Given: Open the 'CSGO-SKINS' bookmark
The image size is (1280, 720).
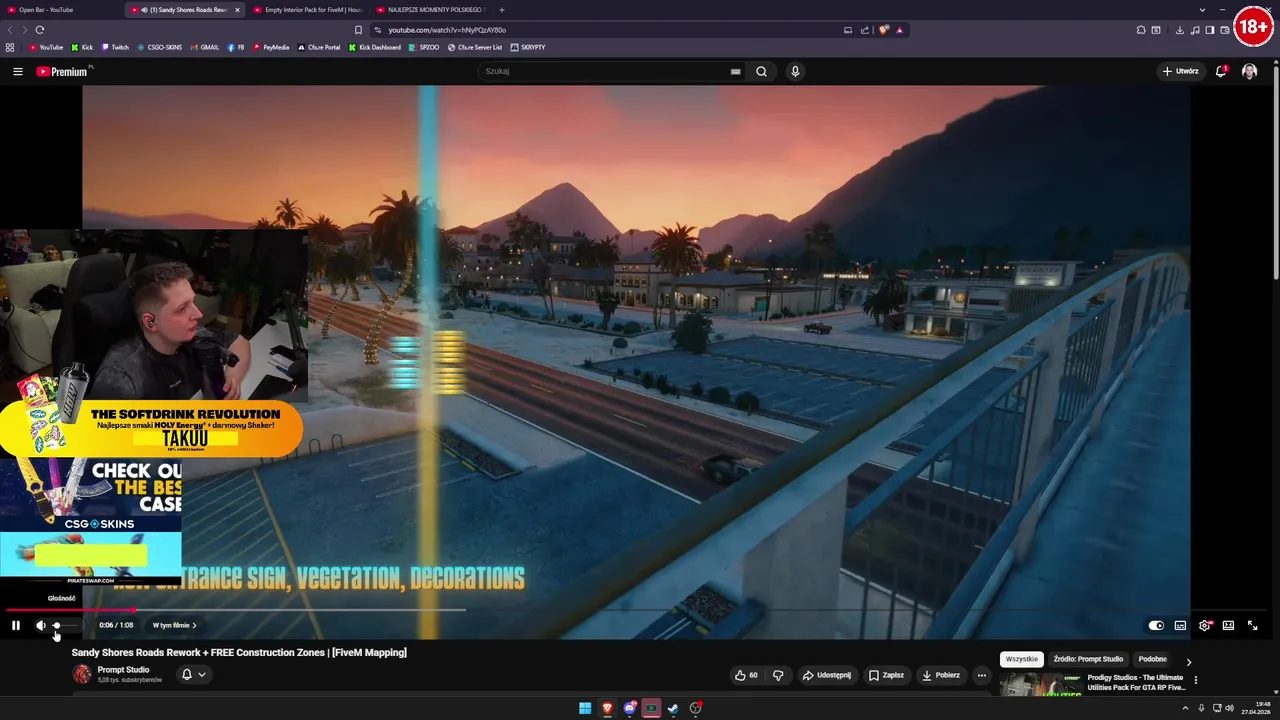Looking at the screenshot, I should coord(159,47).
